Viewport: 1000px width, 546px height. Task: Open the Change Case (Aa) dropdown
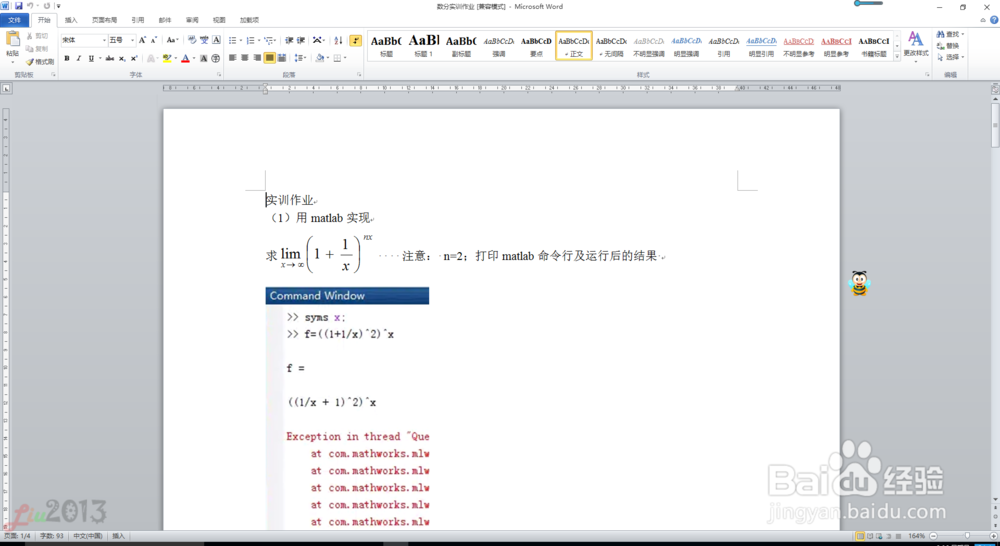(172, 40)
